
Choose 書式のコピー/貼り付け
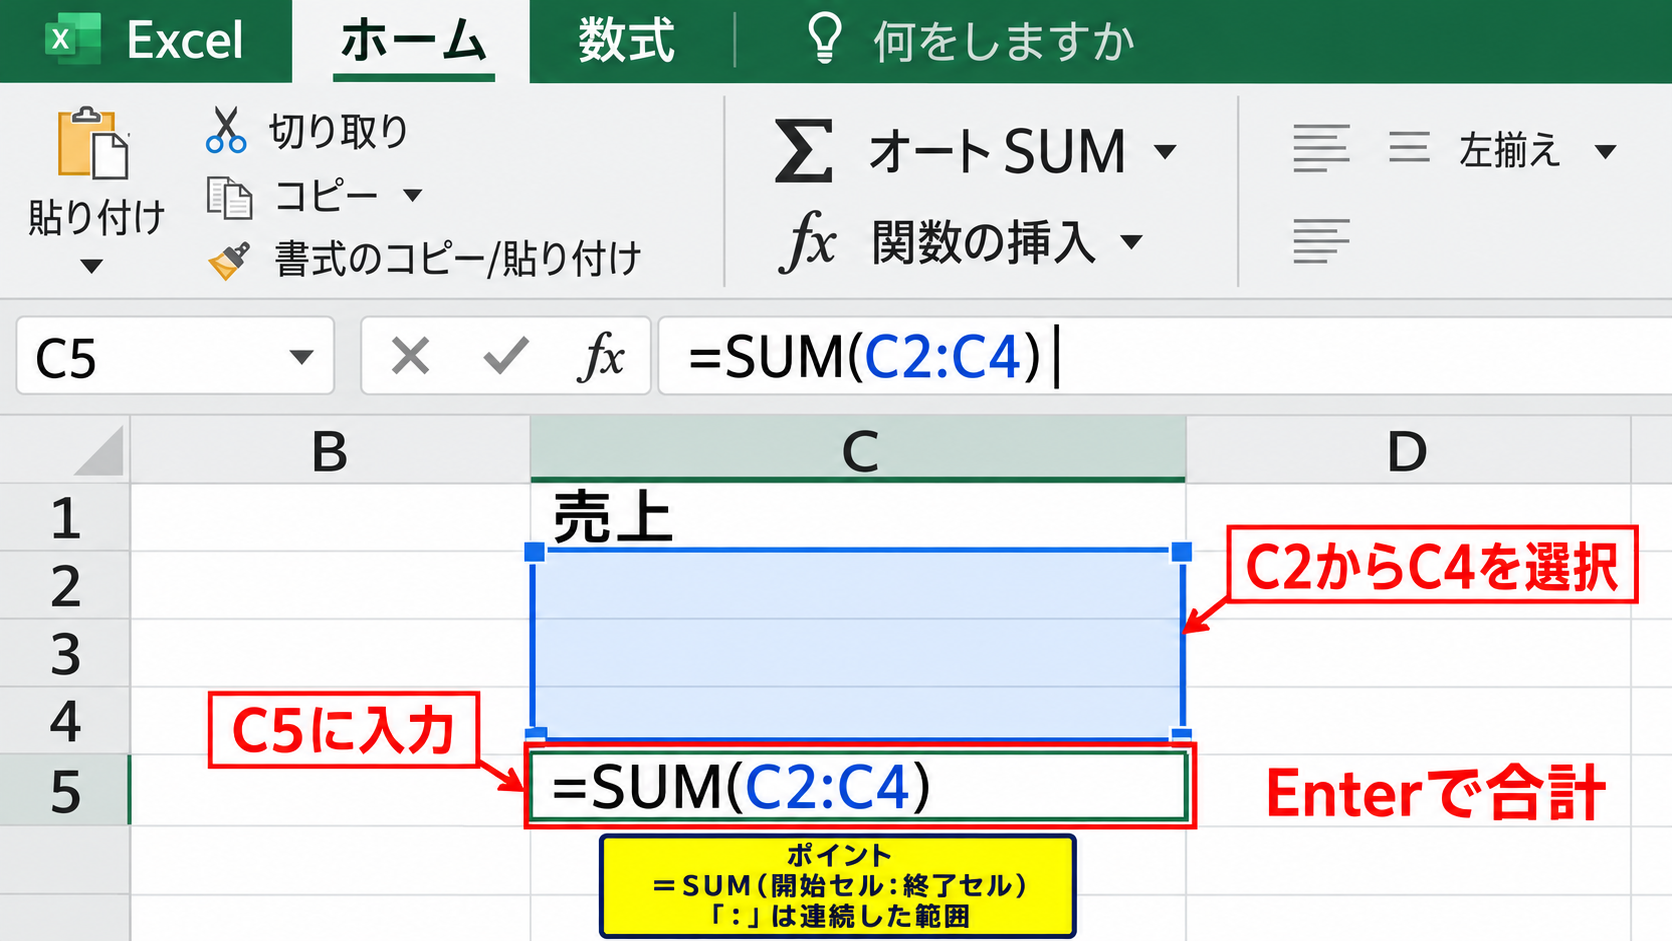(x=458, y=259)
